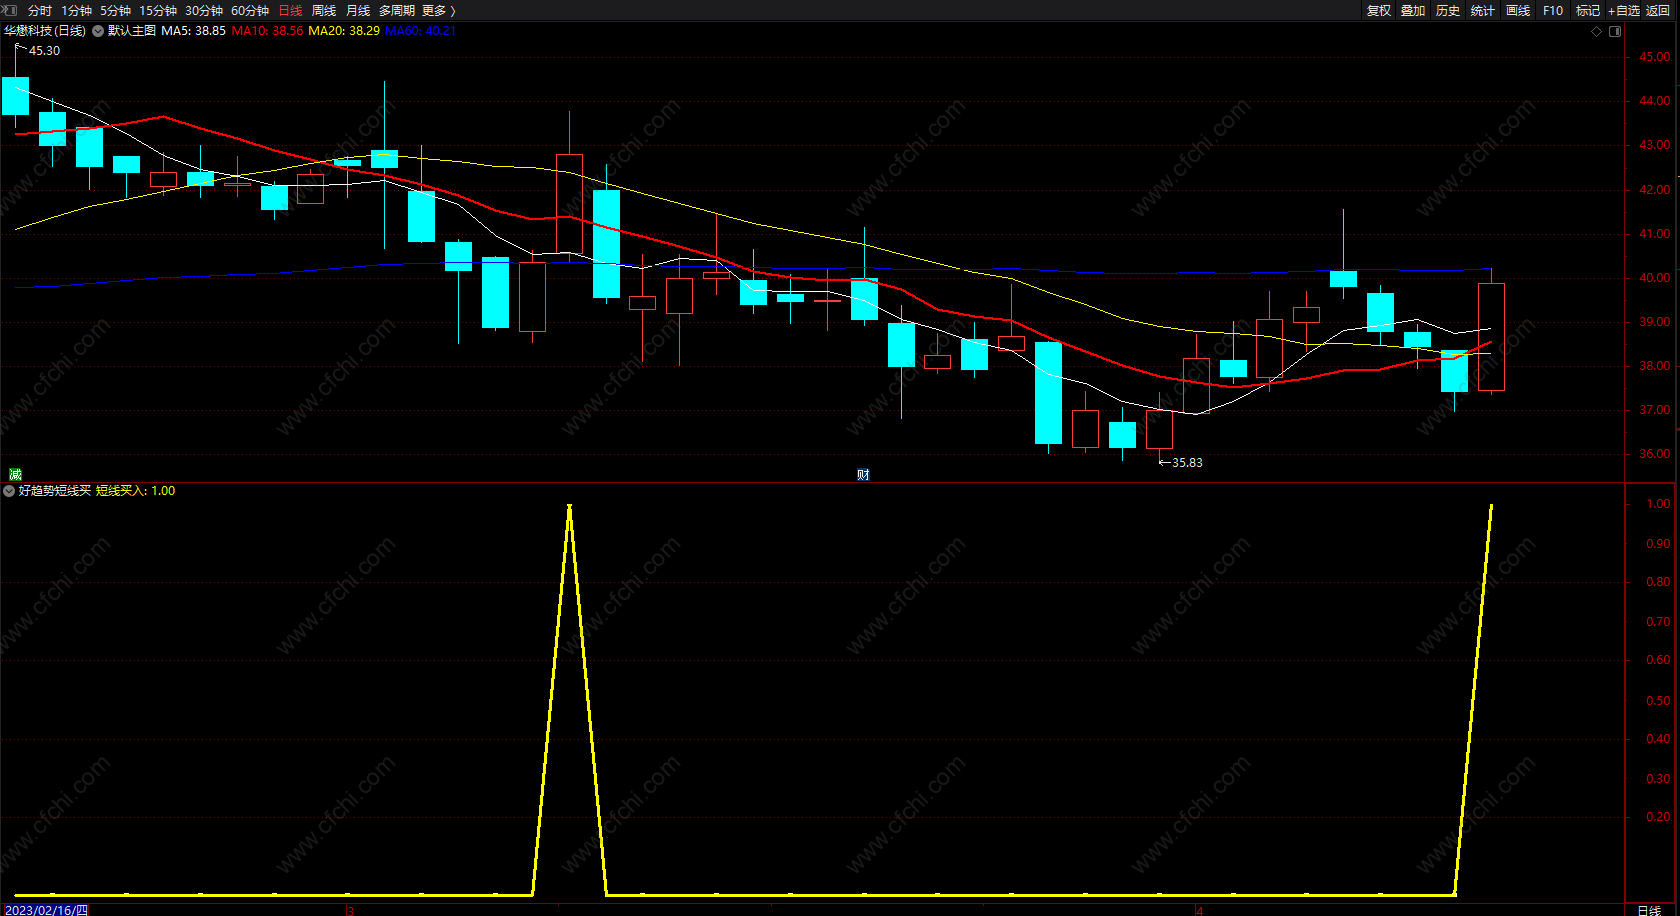Click the 2023/02/16/四 date label
The image size is (1680, 916).
[46, 910]
